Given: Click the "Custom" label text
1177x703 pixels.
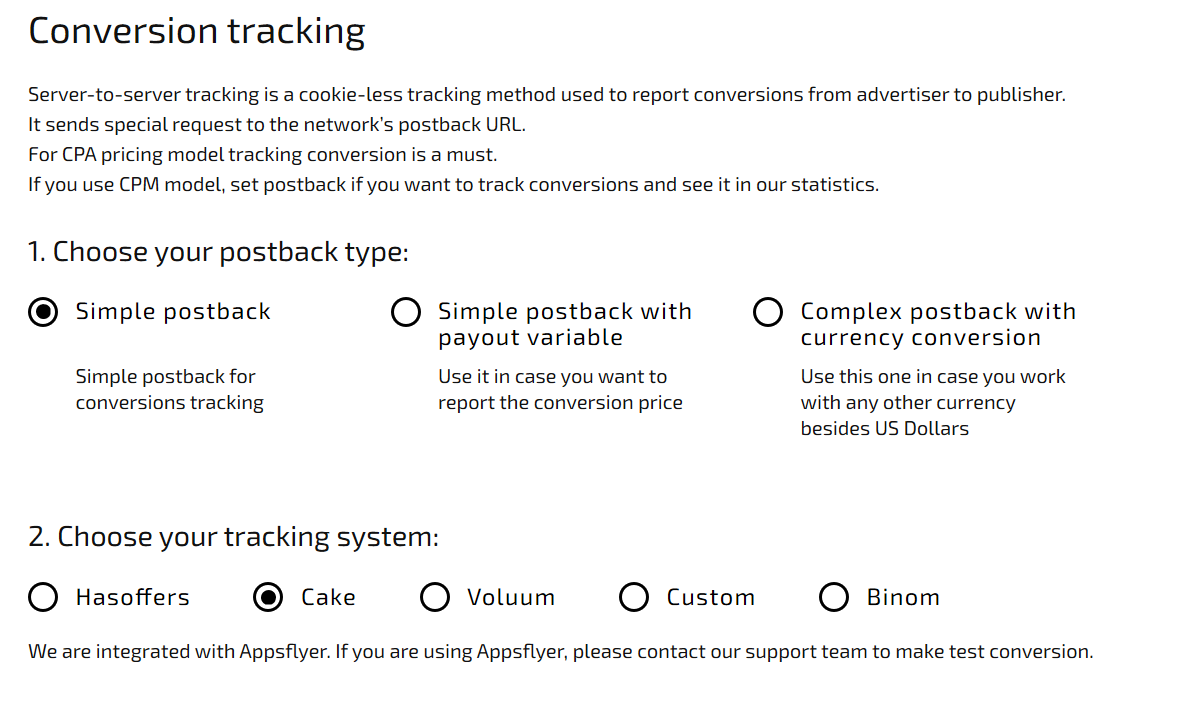Looking at the screenshot, I should click(710, 598).
